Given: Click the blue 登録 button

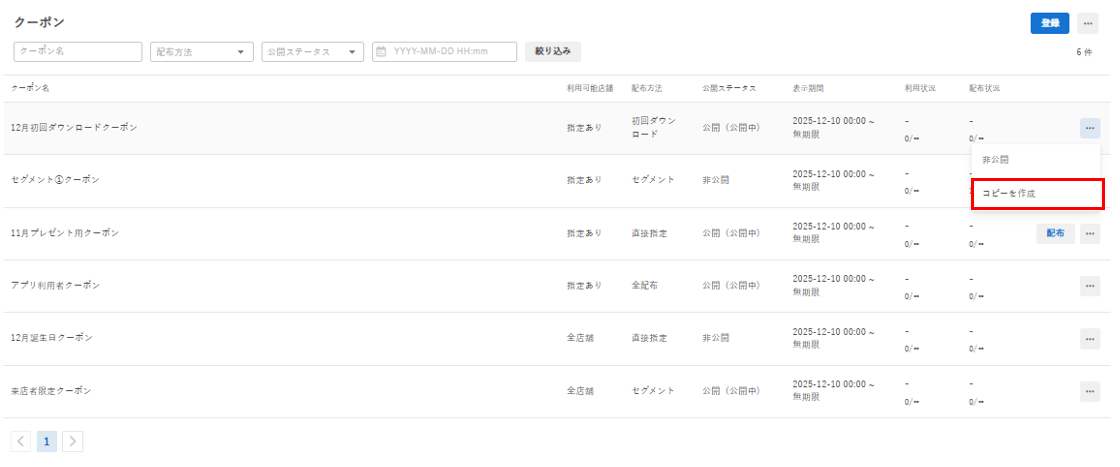Looking at the screenshot, I should coord(1049,24).
